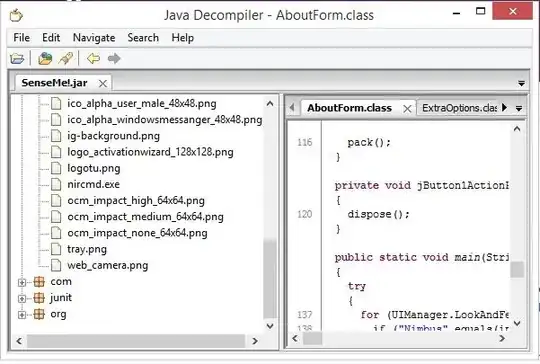Open the Navigate menu
Screen dimensions: 540x364
point(94,38)
